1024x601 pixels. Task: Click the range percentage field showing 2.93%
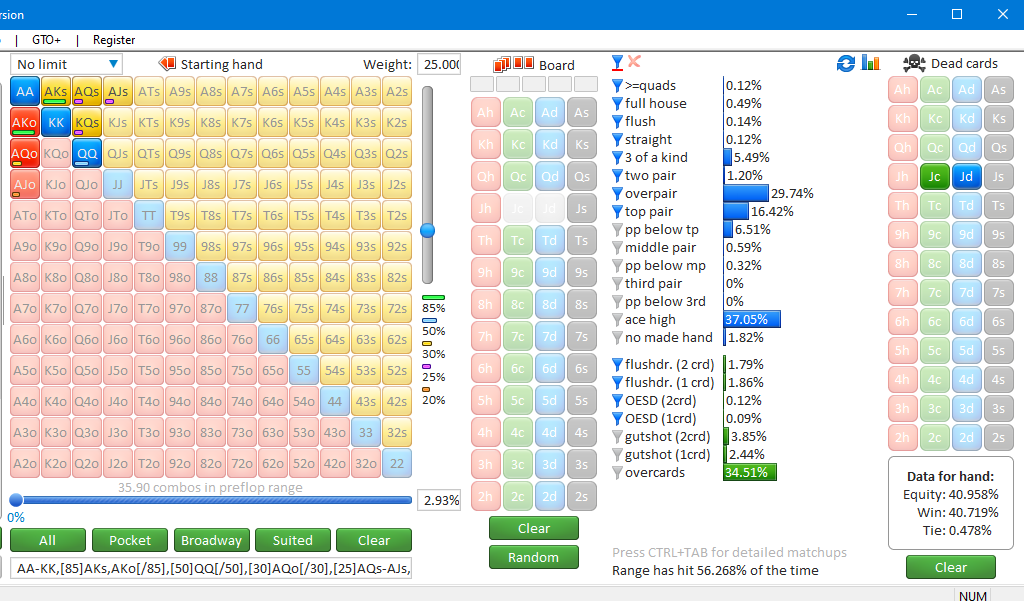pyautogui.click(x=439, y=500)
